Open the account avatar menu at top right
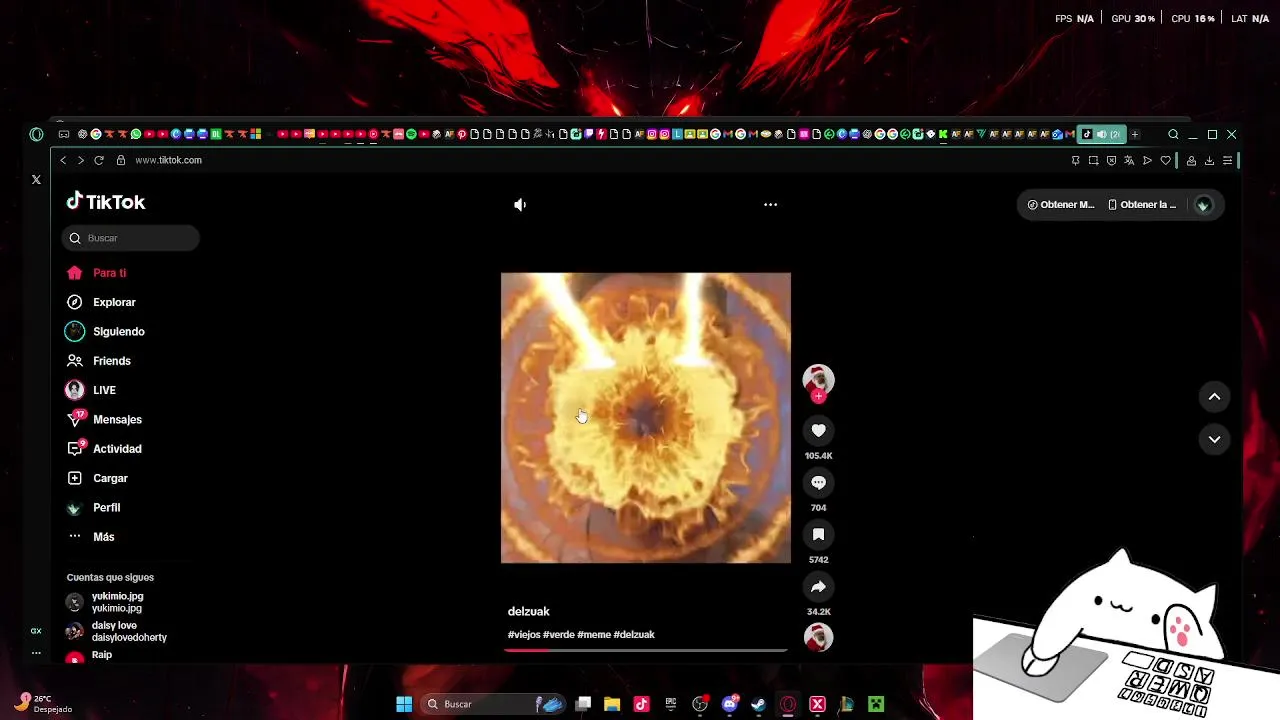Screen dimensions: 1280x720 (1203, 204)
